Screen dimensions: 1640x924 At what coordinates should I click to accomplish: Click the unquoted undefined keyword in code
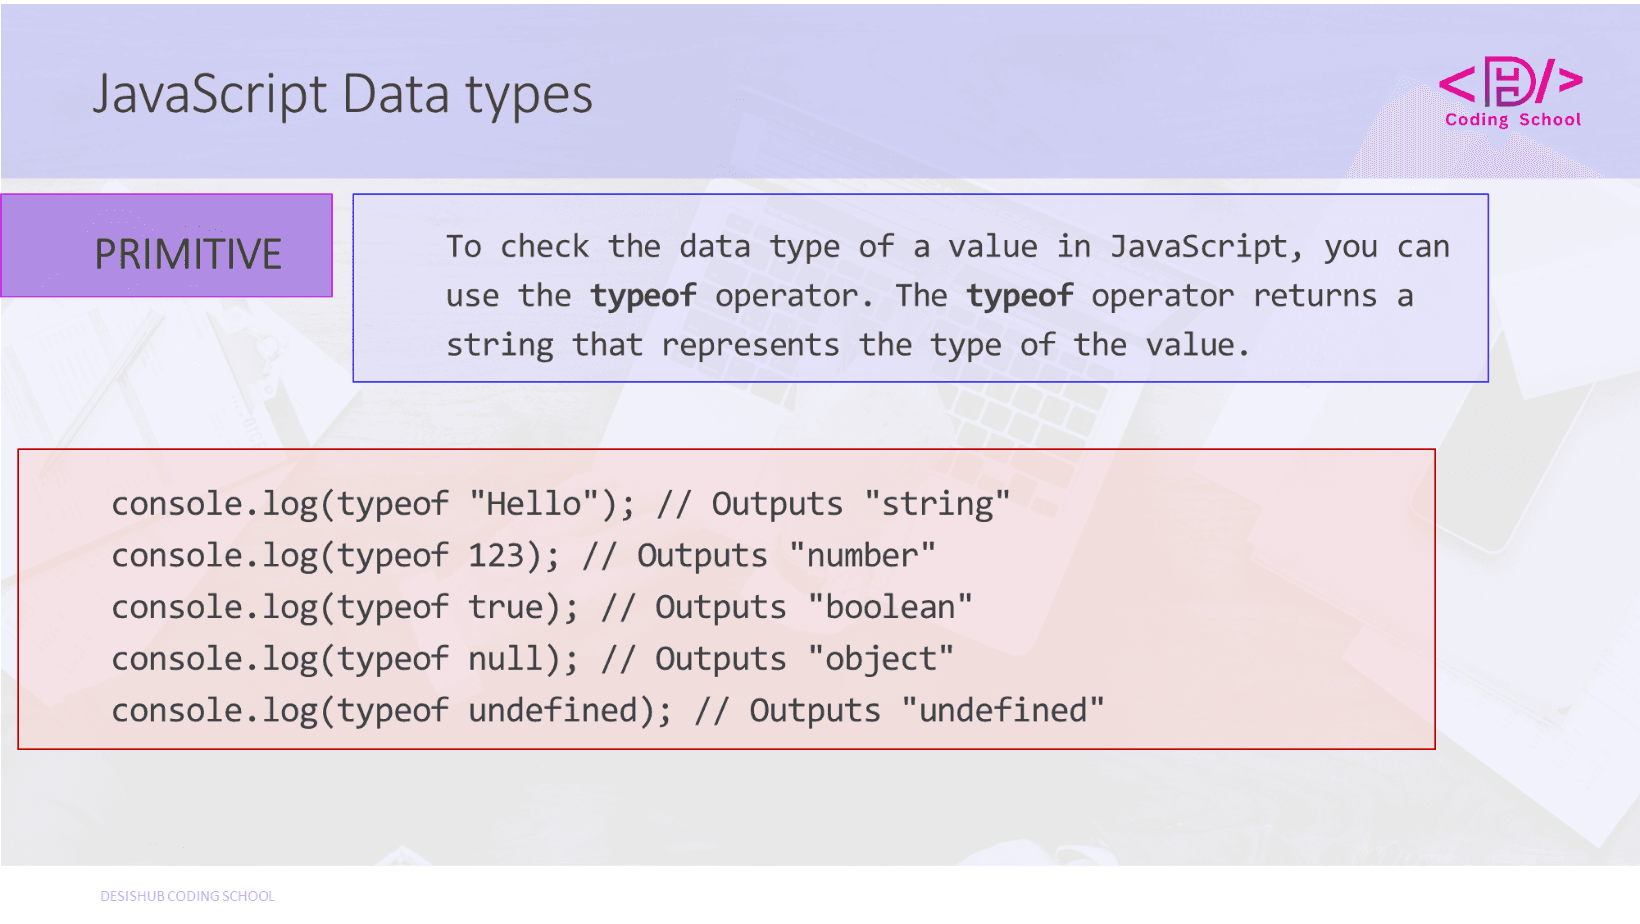coord(553,711)
